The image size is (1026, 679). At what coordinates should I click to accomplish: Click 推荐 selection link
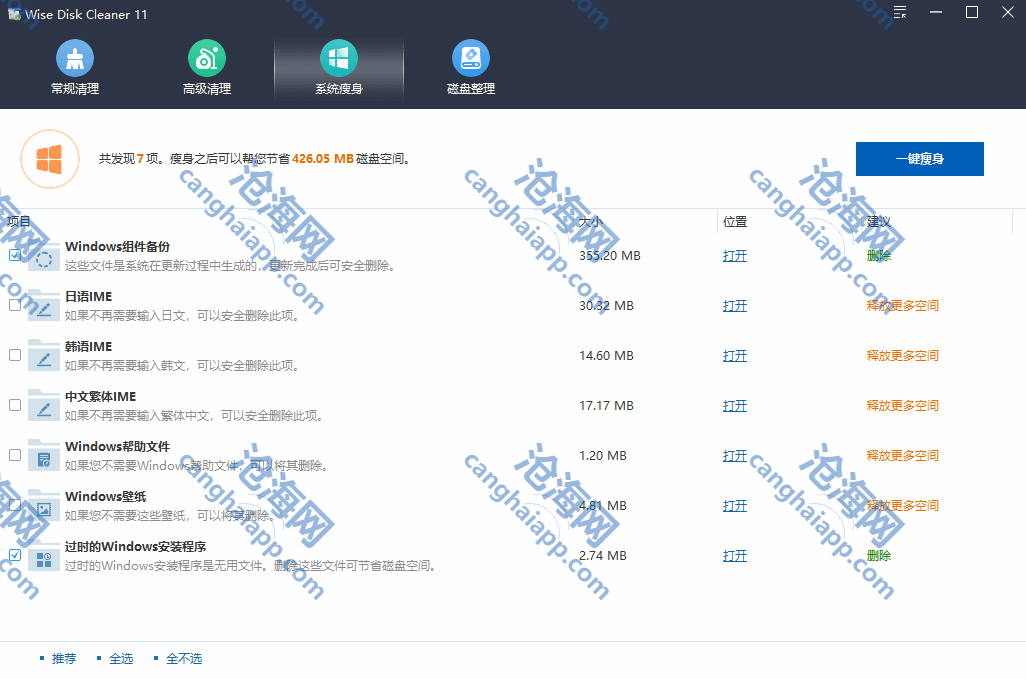[64, 659]
